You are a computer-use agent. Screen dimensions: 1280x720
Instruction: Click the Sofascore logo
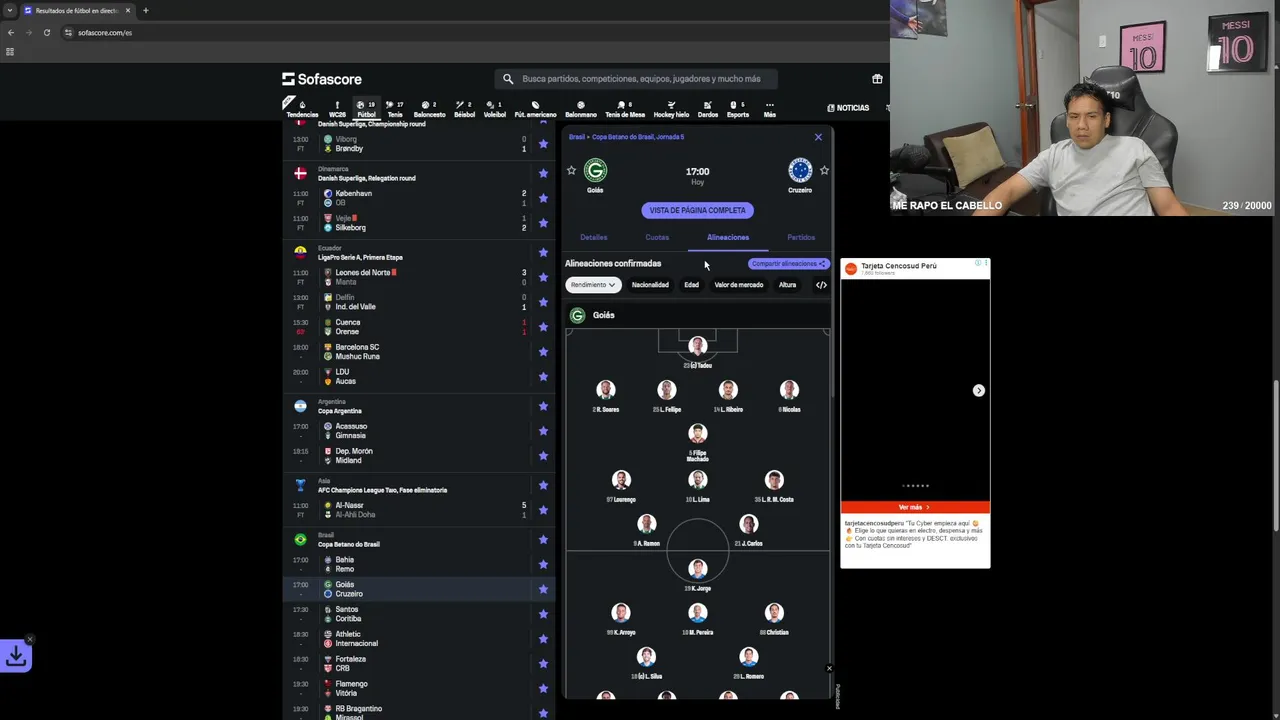pos(322,79)
